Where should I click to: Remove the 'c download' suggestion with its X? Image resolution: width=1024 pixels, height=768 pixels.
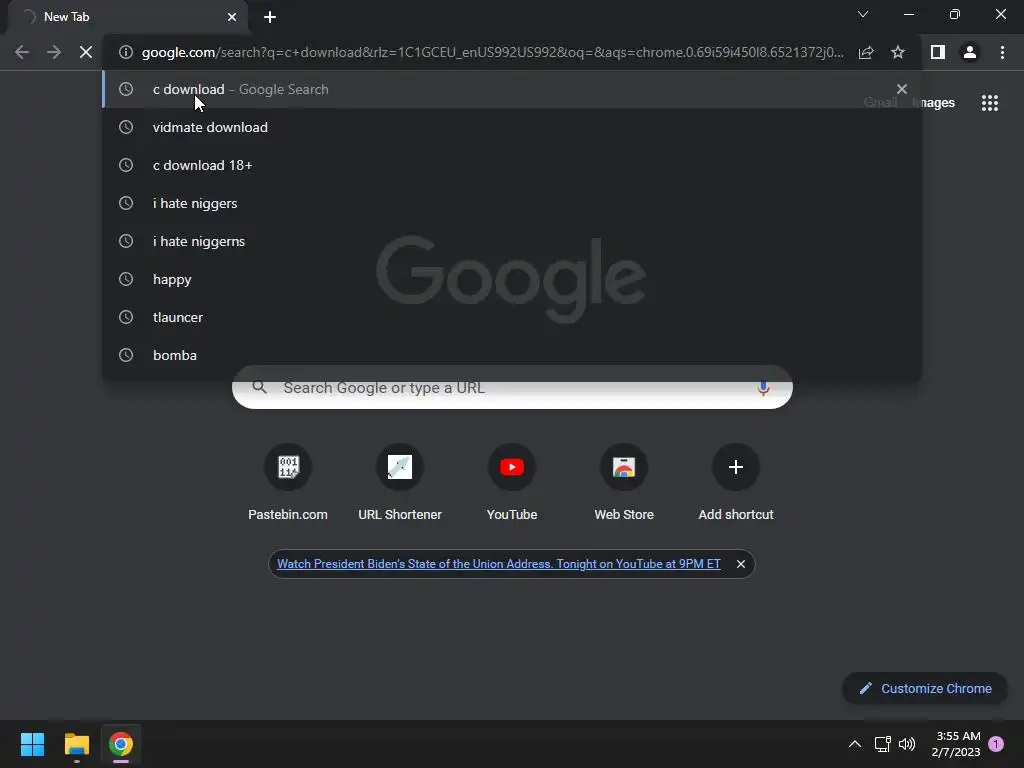click(x=902, y=89)
